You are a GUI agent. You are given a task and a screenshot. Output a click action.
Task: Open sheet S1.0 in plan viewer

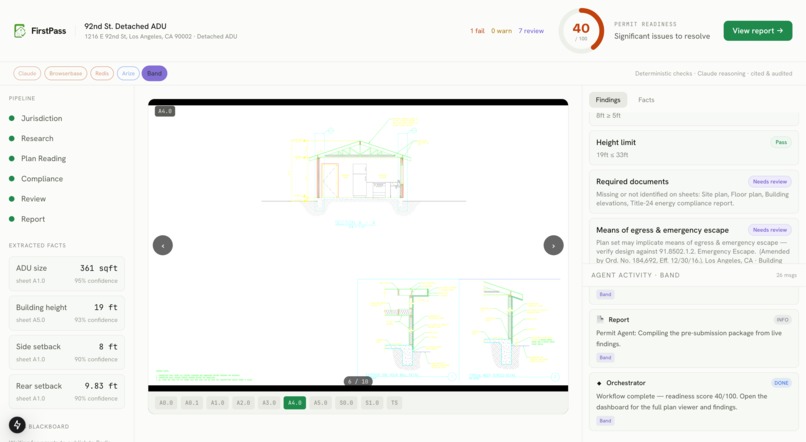coord(372,403)
